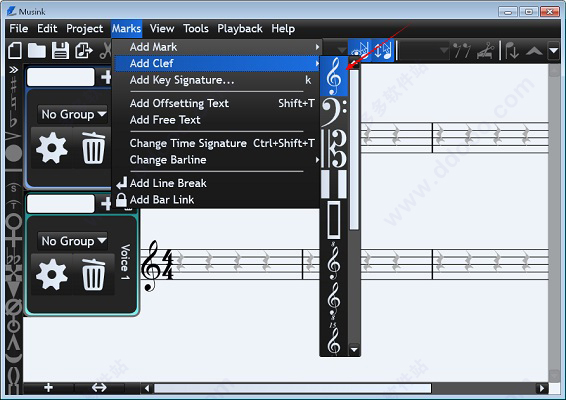The height and width of the screenshot is (400, 566).
Task: Save the project with floppy icon
Action: click(x=60, y=51)
